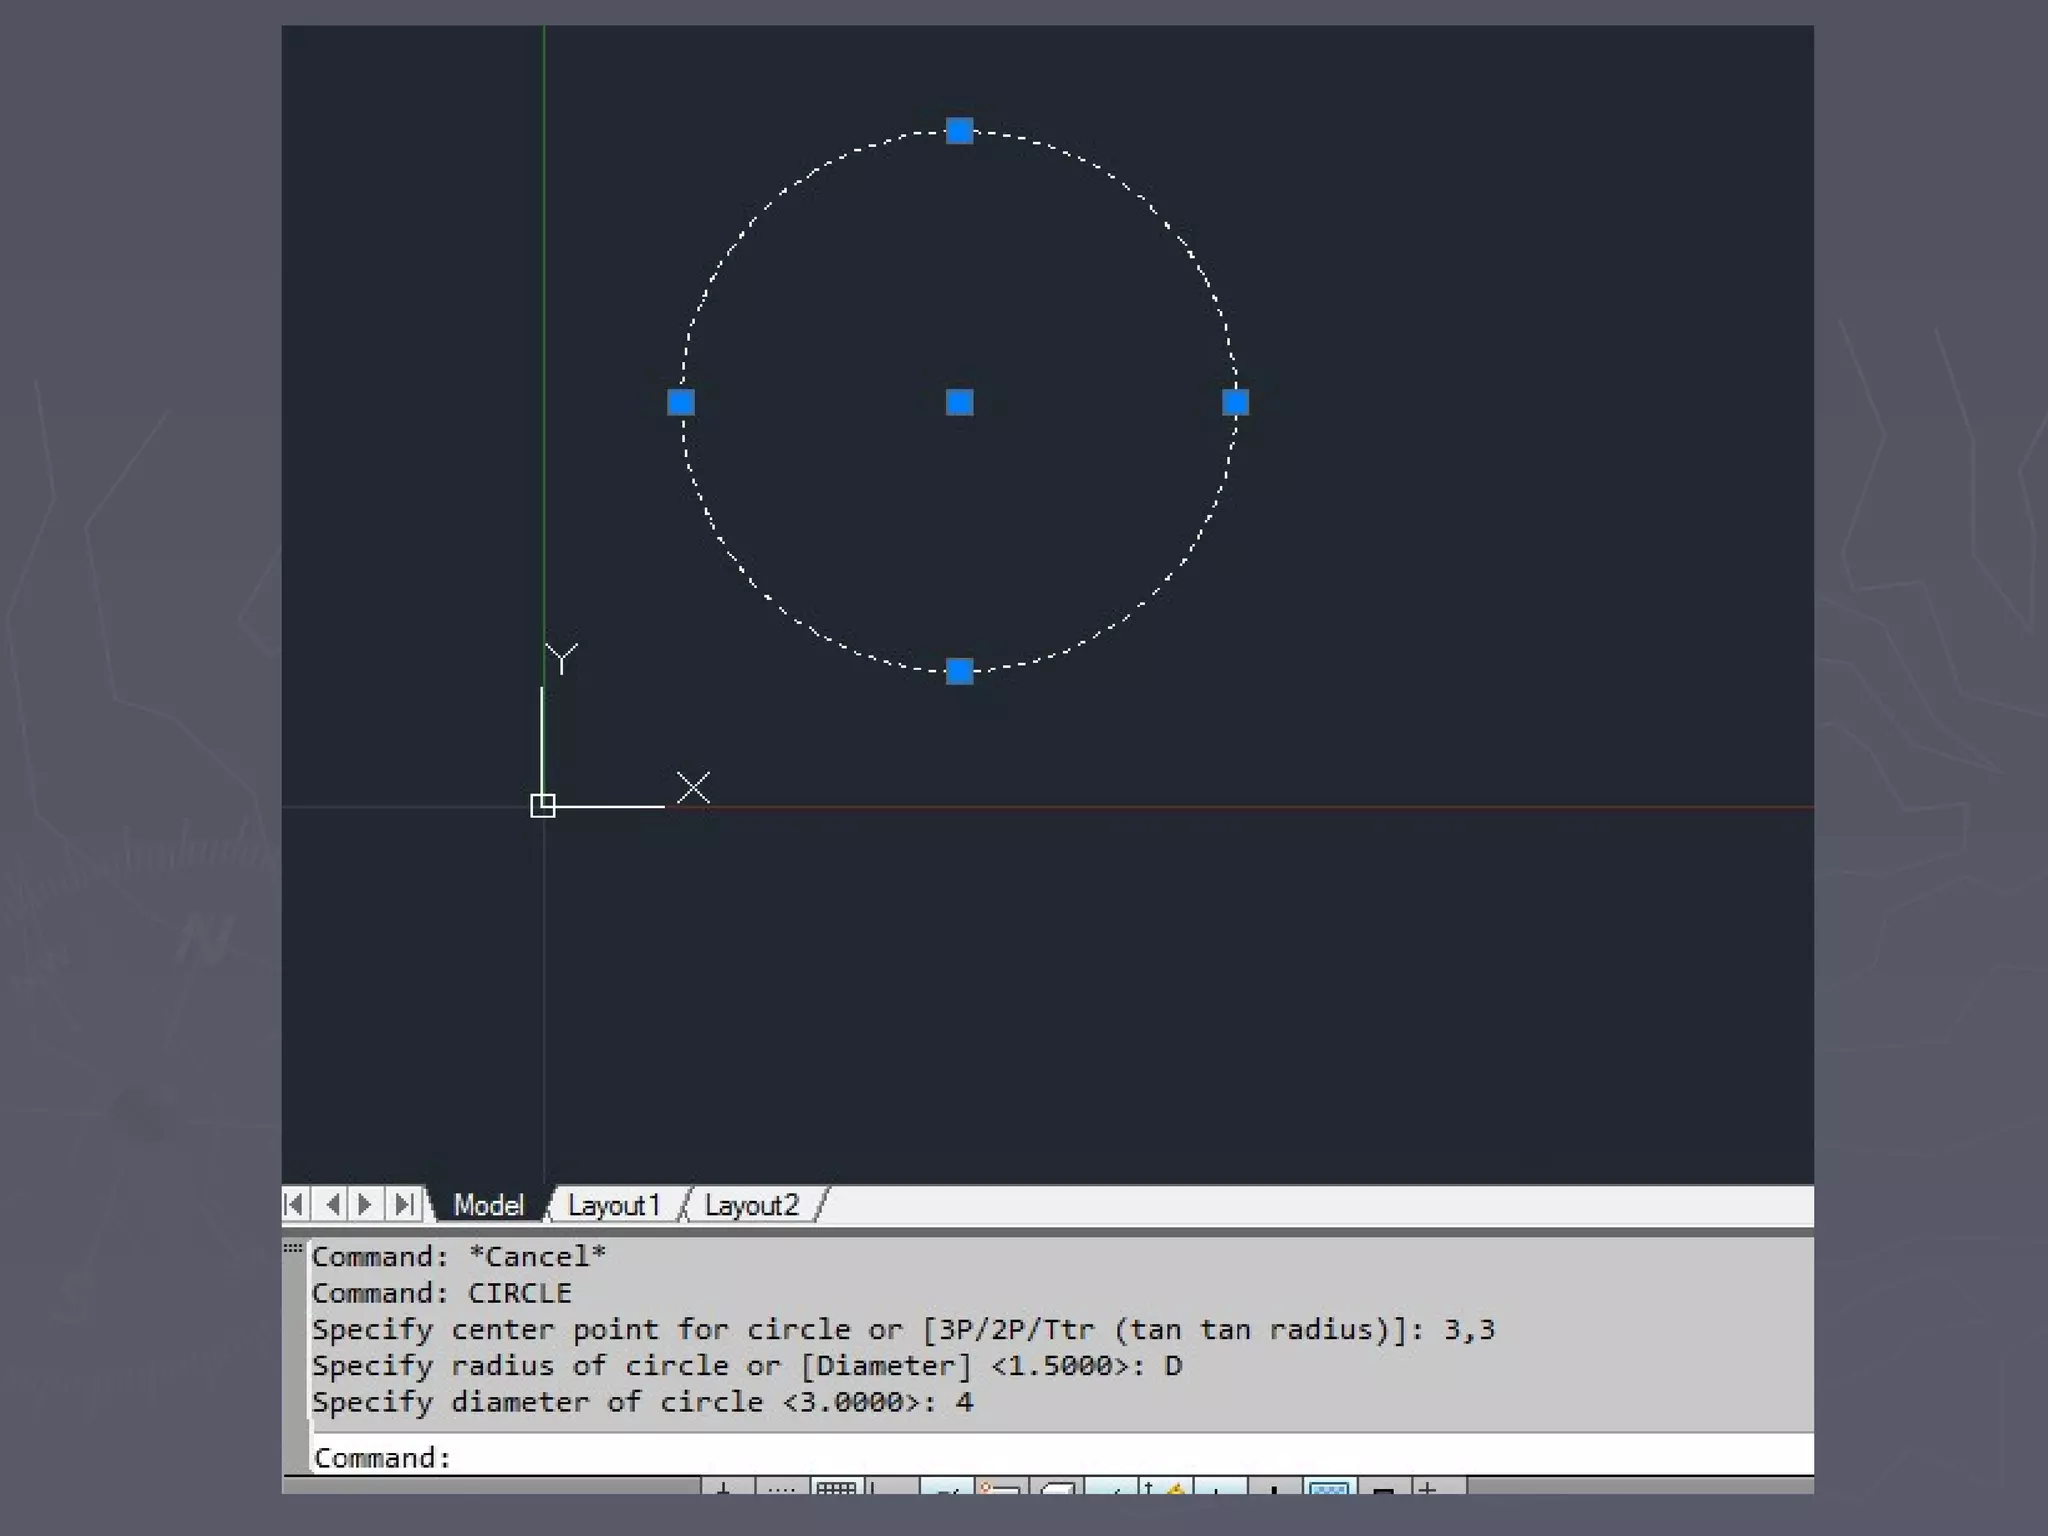Select the center grip of the circle
The width and height of the screenshot is (2048, 1536).
(959, 402)
